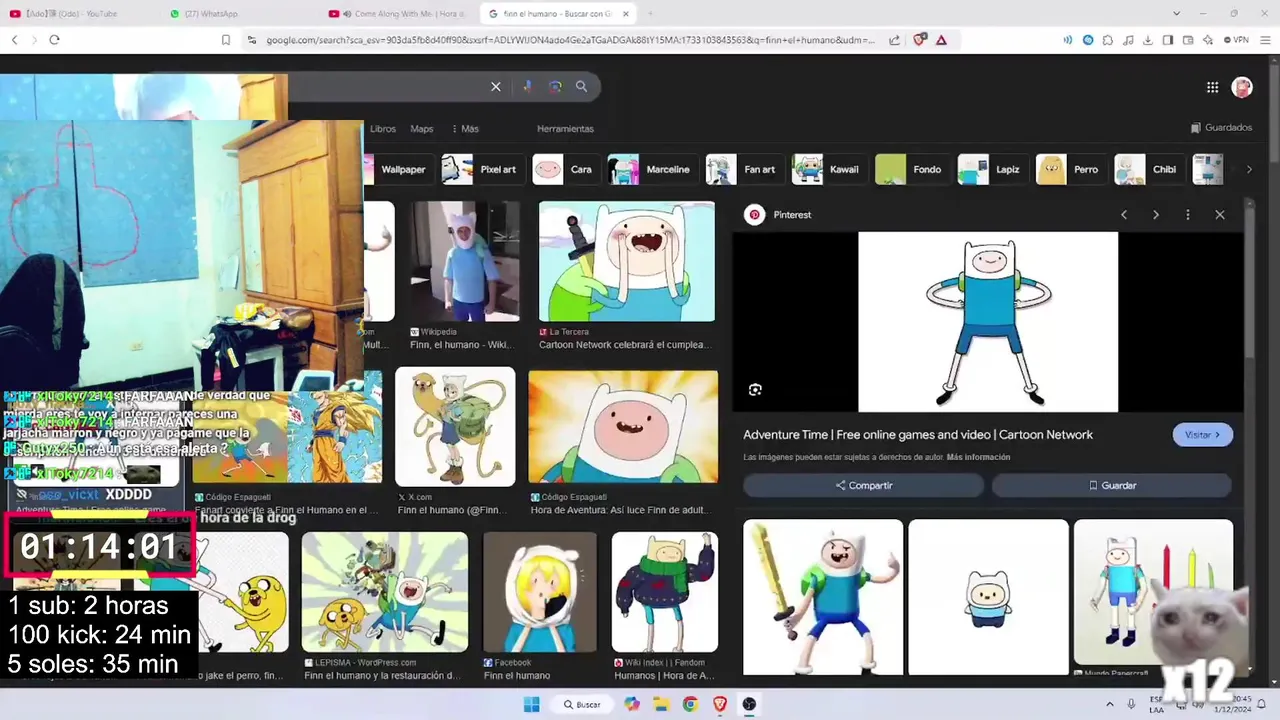This screenshot has width=1280, height=720.
Task: Open Herramientas search tools
Action: [x=565, y=129]
